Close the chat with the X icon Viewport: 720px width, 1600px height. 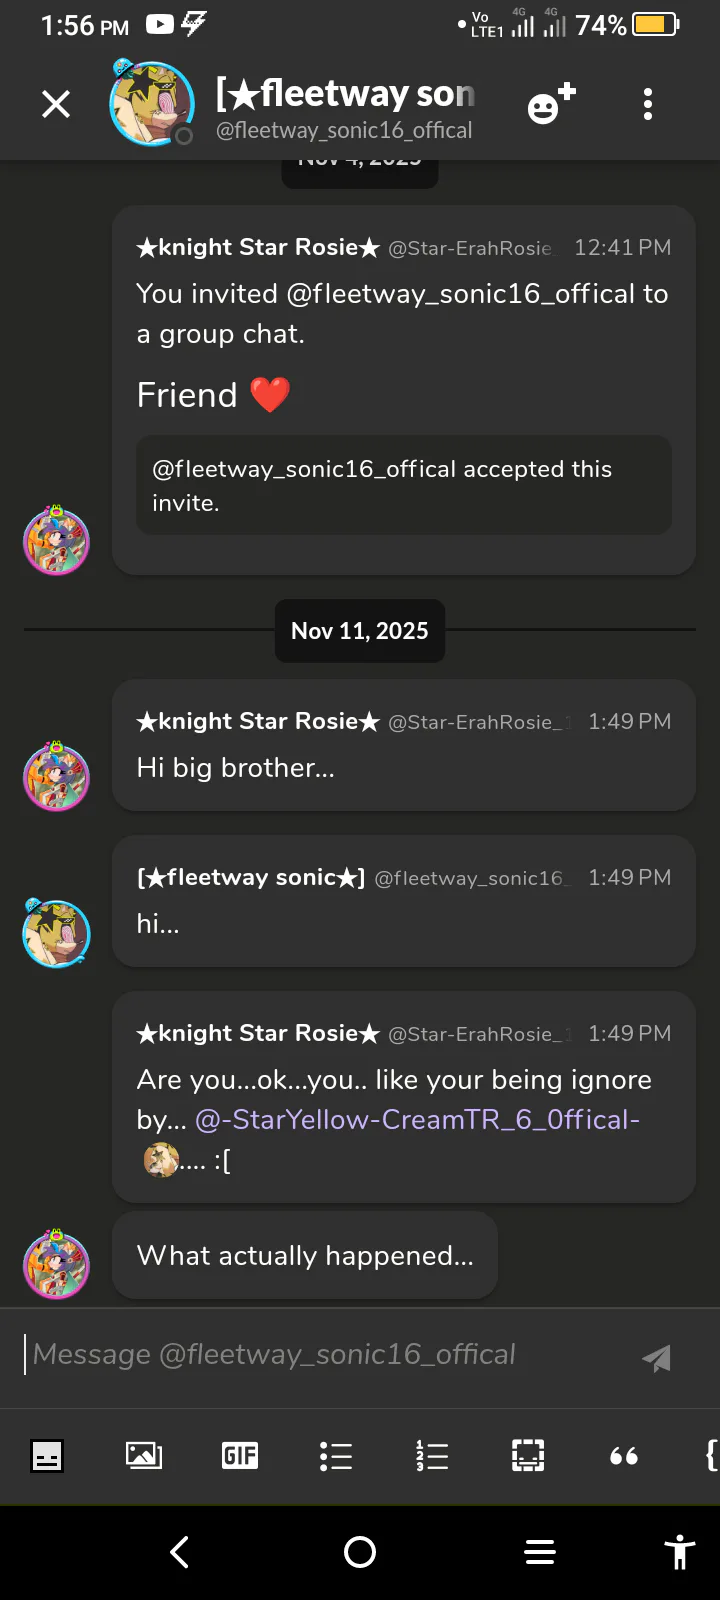coord(56,104)
